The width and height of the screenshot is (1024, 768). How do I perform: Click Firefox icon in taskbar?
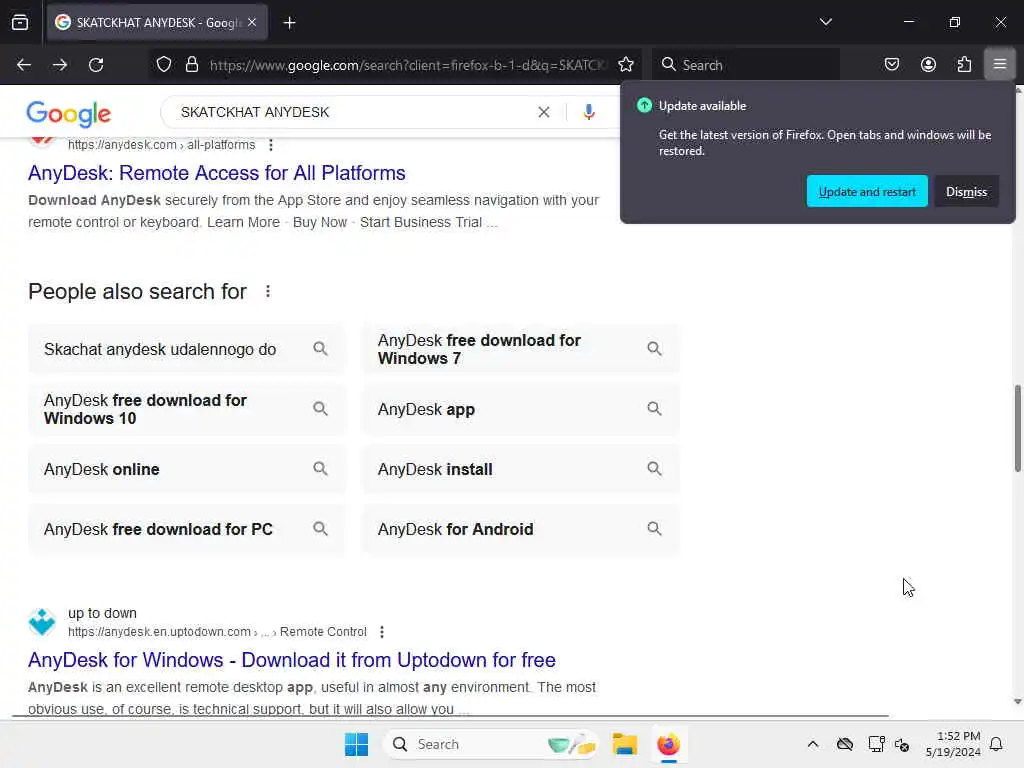pos(668,744)
